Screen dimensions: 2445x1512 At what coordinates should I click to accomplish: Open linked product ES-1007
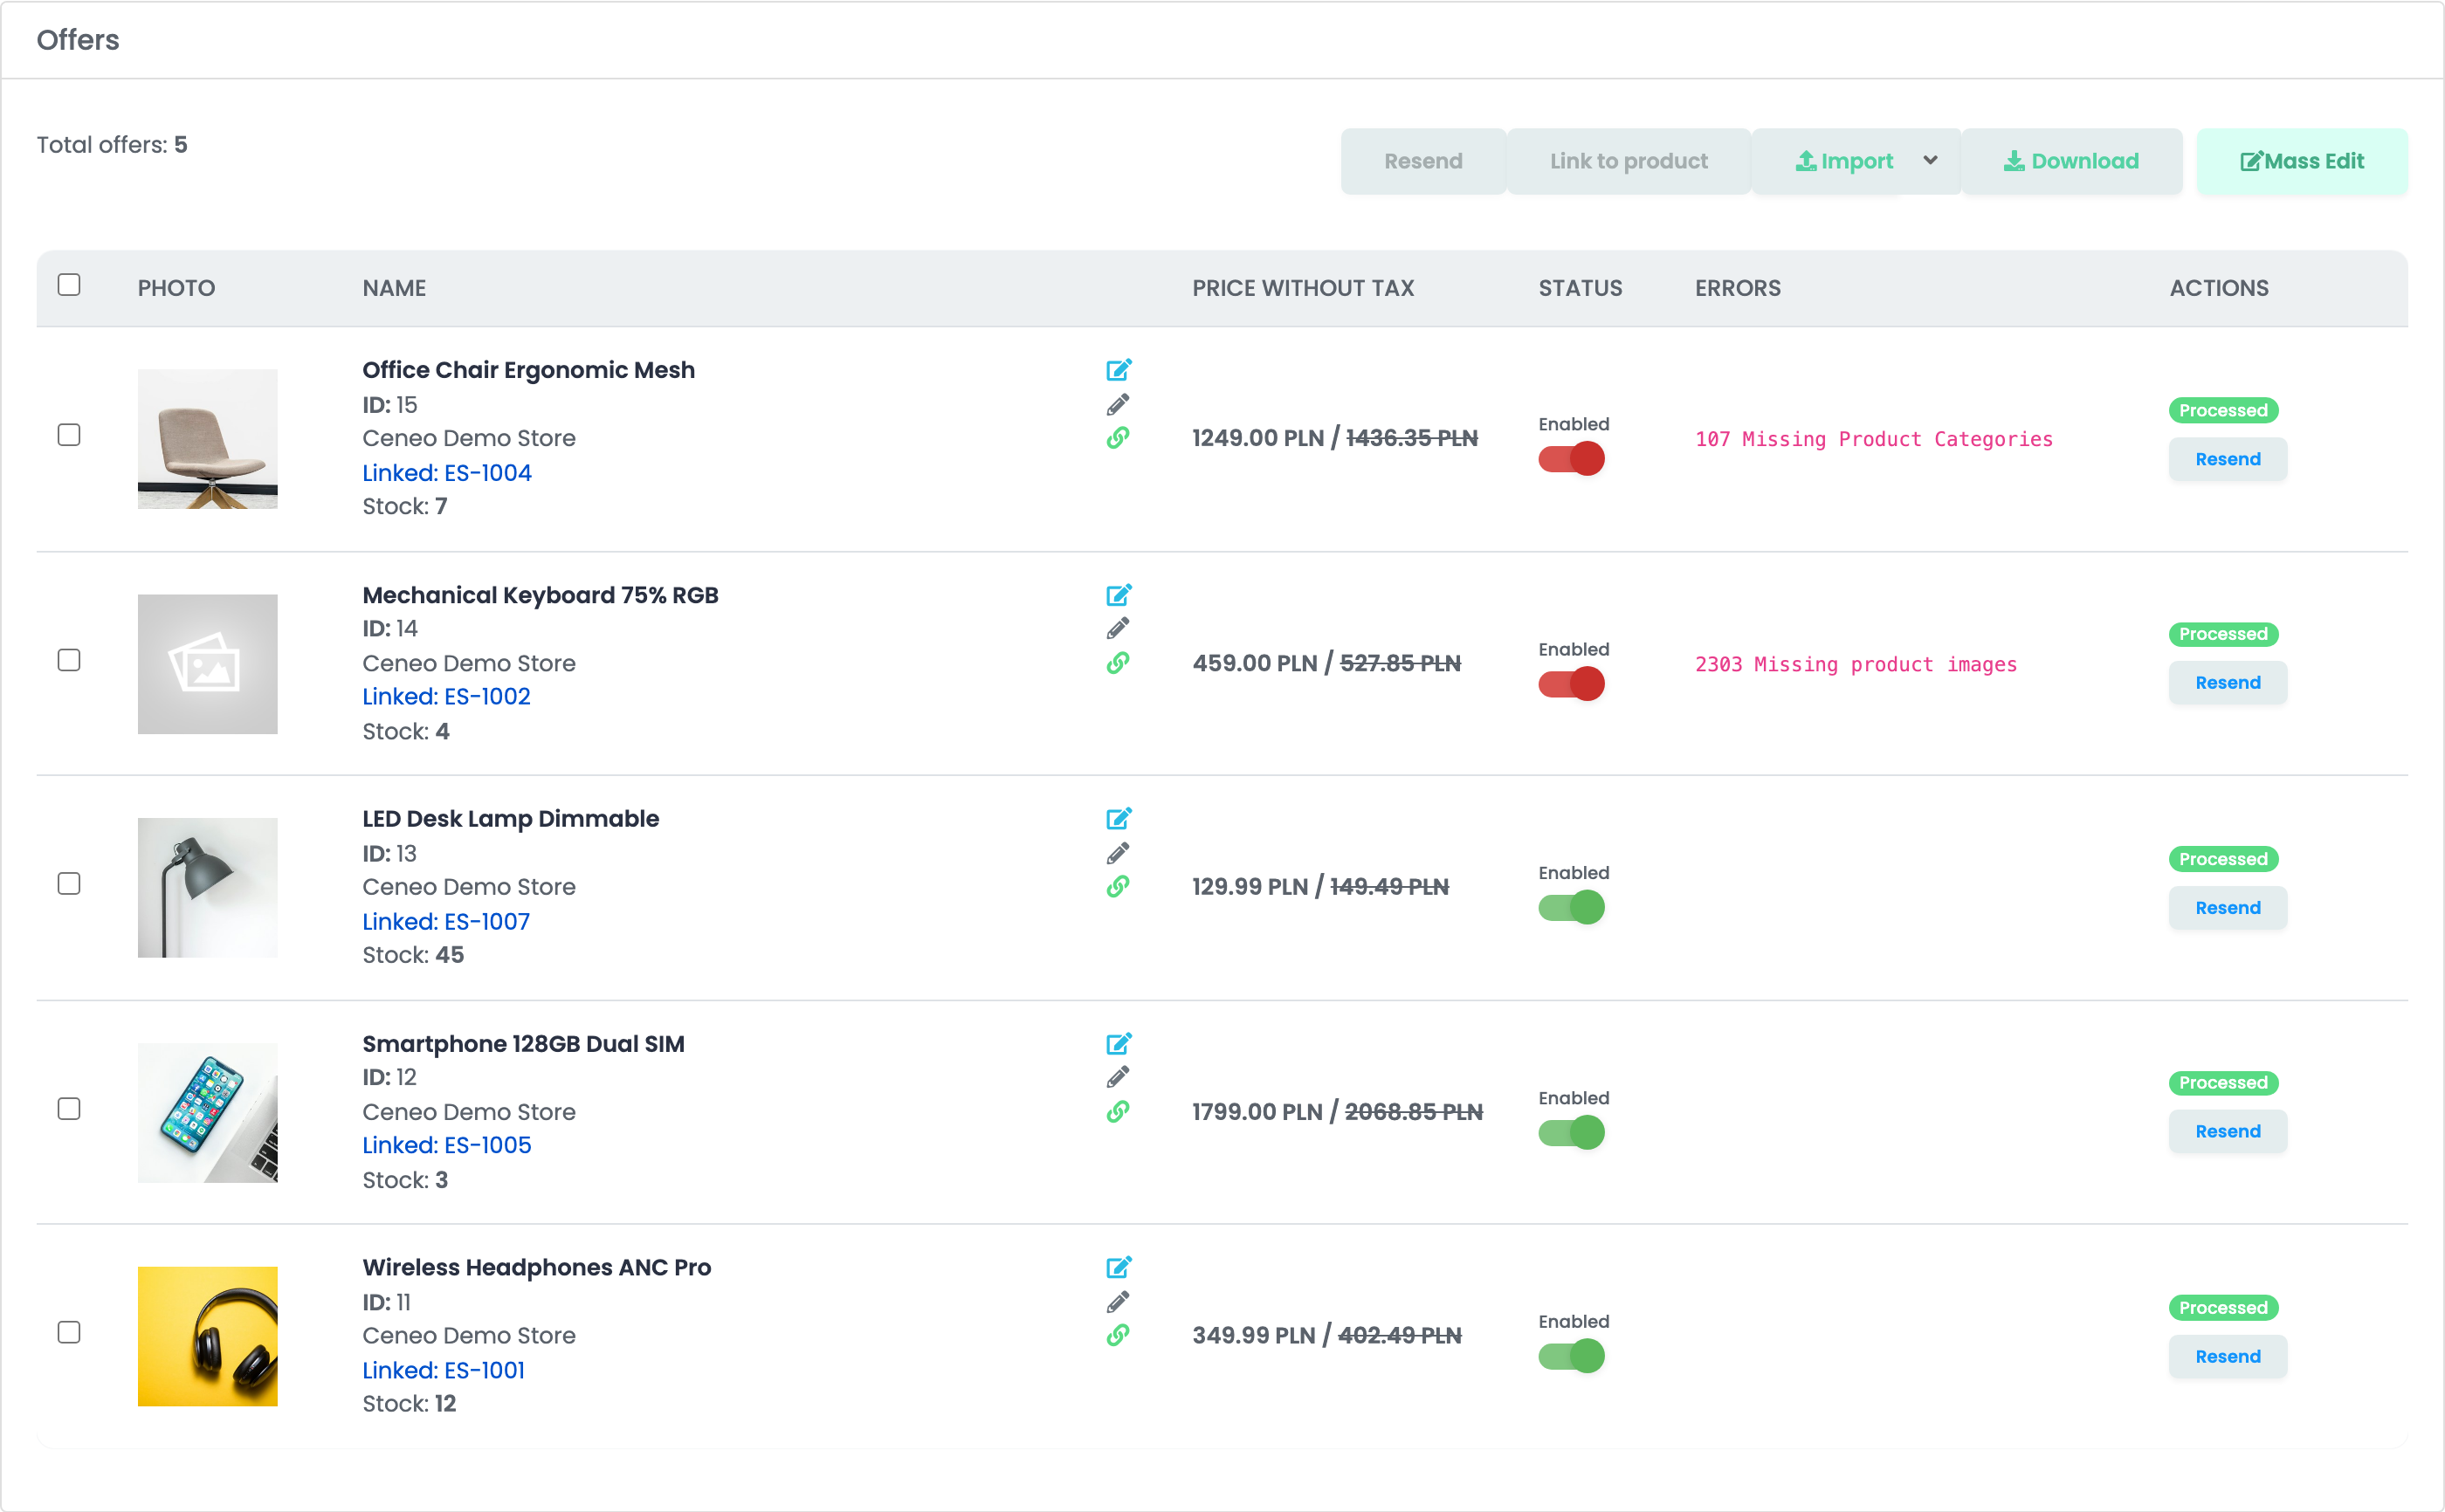(446, 922)
